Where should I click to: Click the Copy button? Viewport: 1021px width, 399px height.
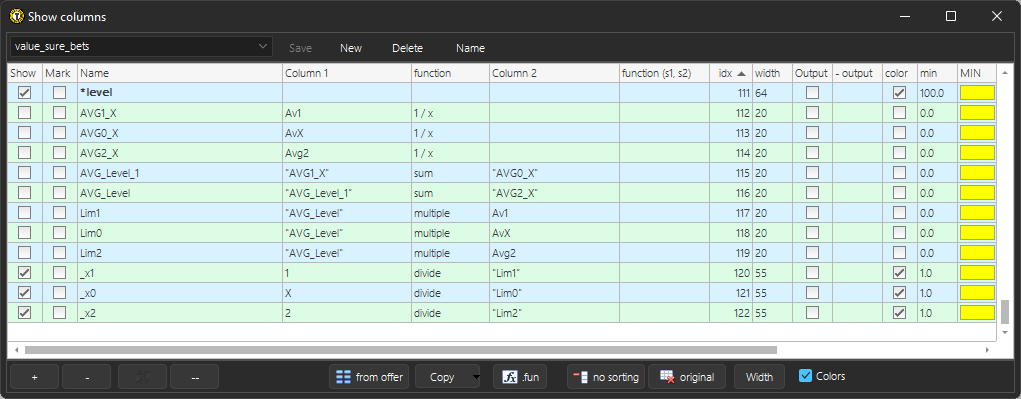[x=443, y=377]
